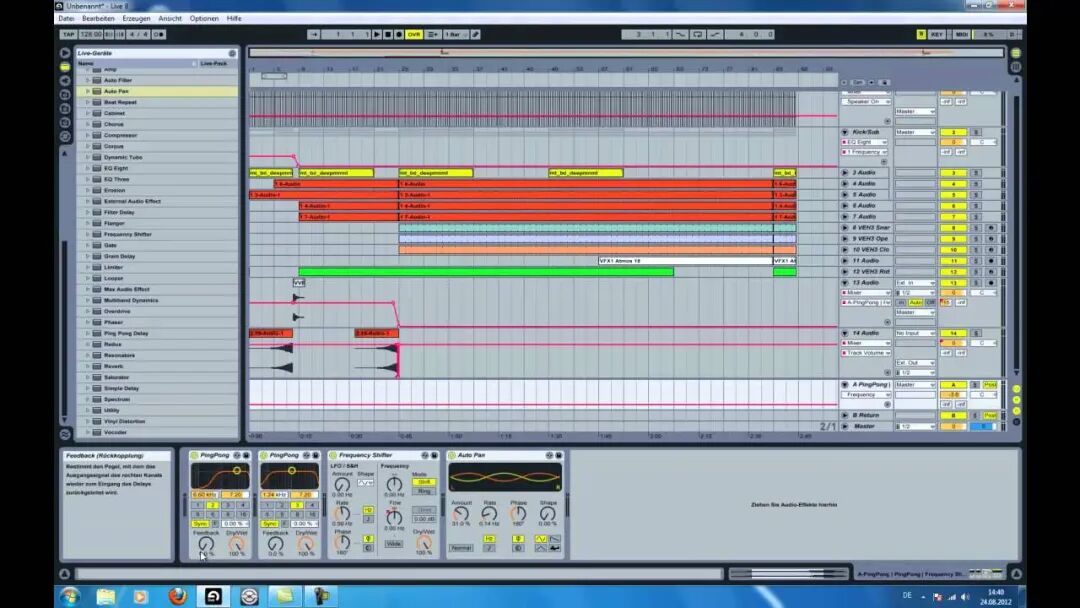This screenshot has height=608, width=1080.
Task: Open the Optionen menu
Action: pos(204,19)
